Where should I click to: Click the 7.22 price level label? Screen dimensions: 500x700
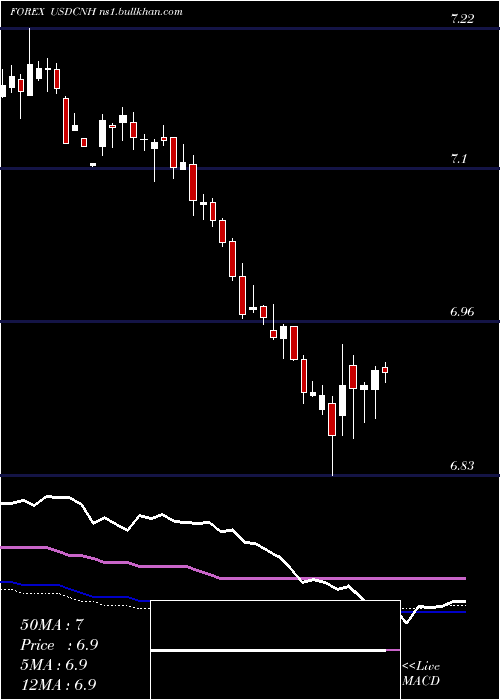pos(462,19)
